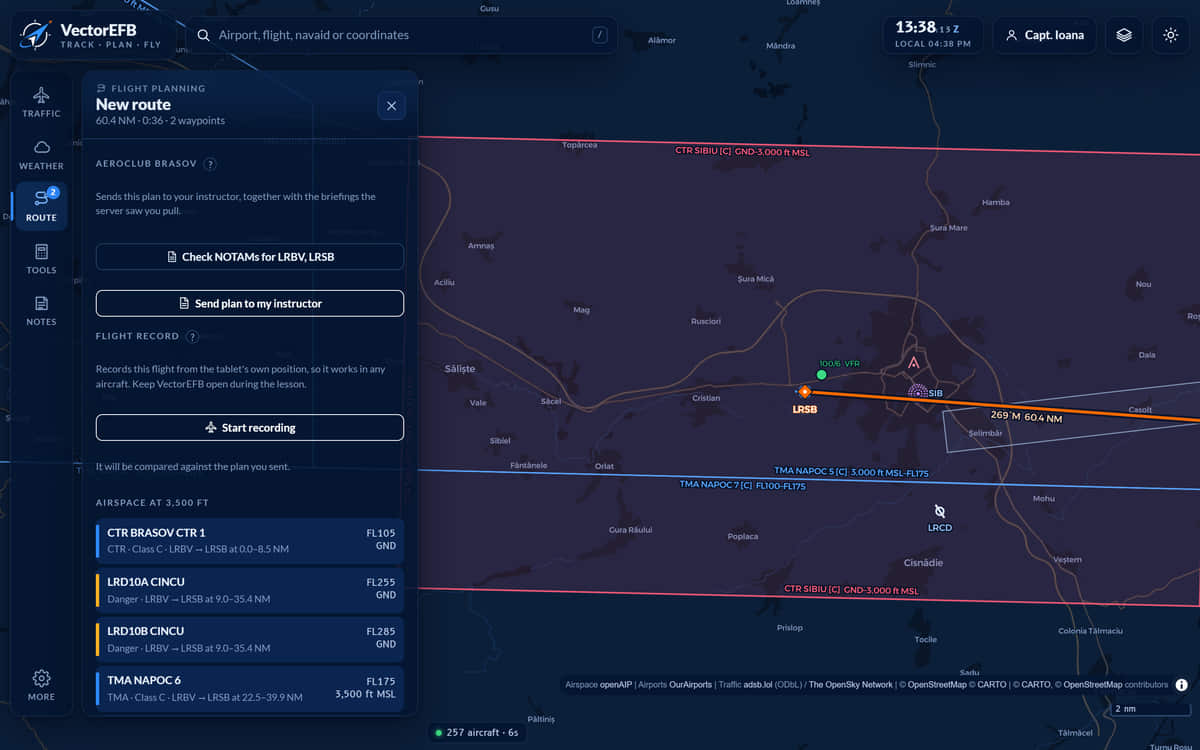Screen dimensions: 1200x750
Task: Click the Cisnădie town label on map
Action: pos(923,562)
